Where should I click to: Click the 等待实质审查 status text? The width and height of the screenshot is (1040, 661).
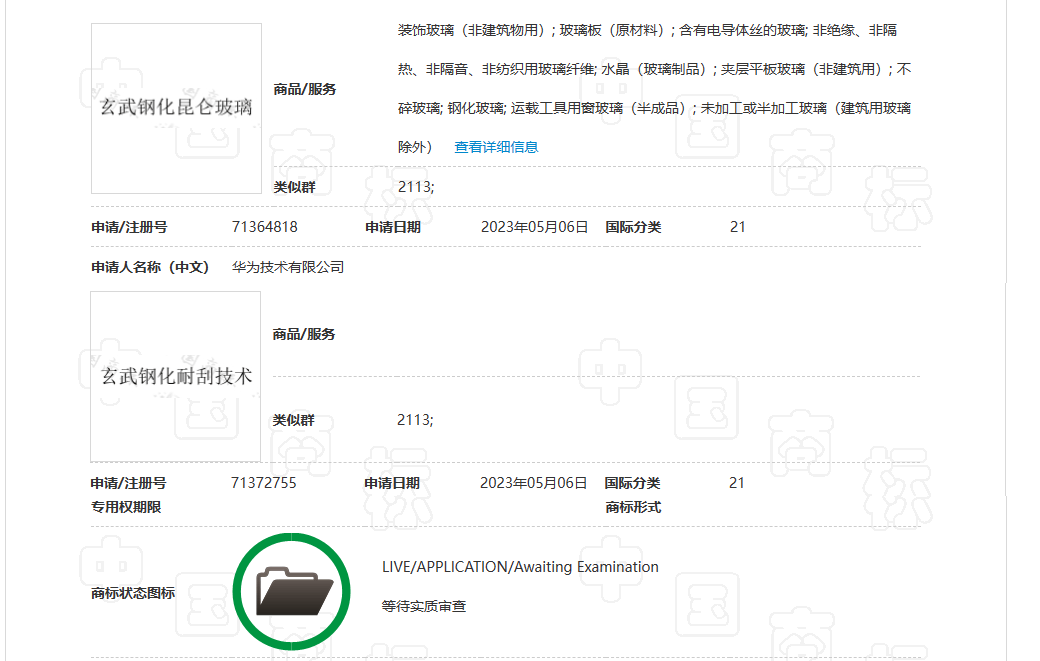(424, 607)
